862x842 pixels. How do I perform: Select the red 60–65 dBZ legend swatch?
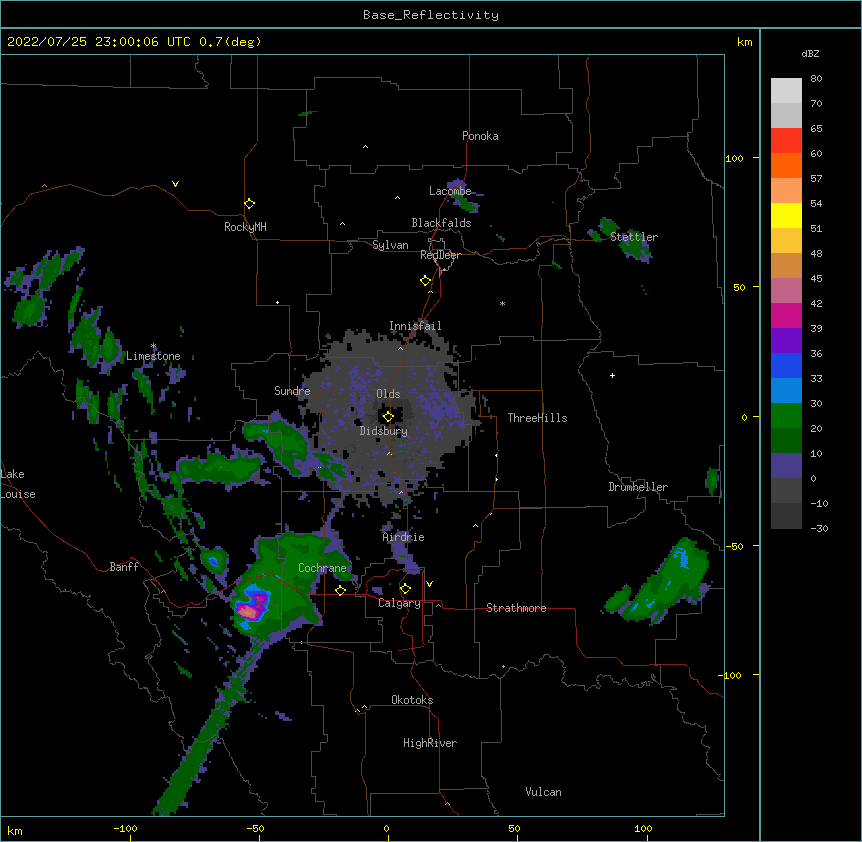(x=786, y=141)
